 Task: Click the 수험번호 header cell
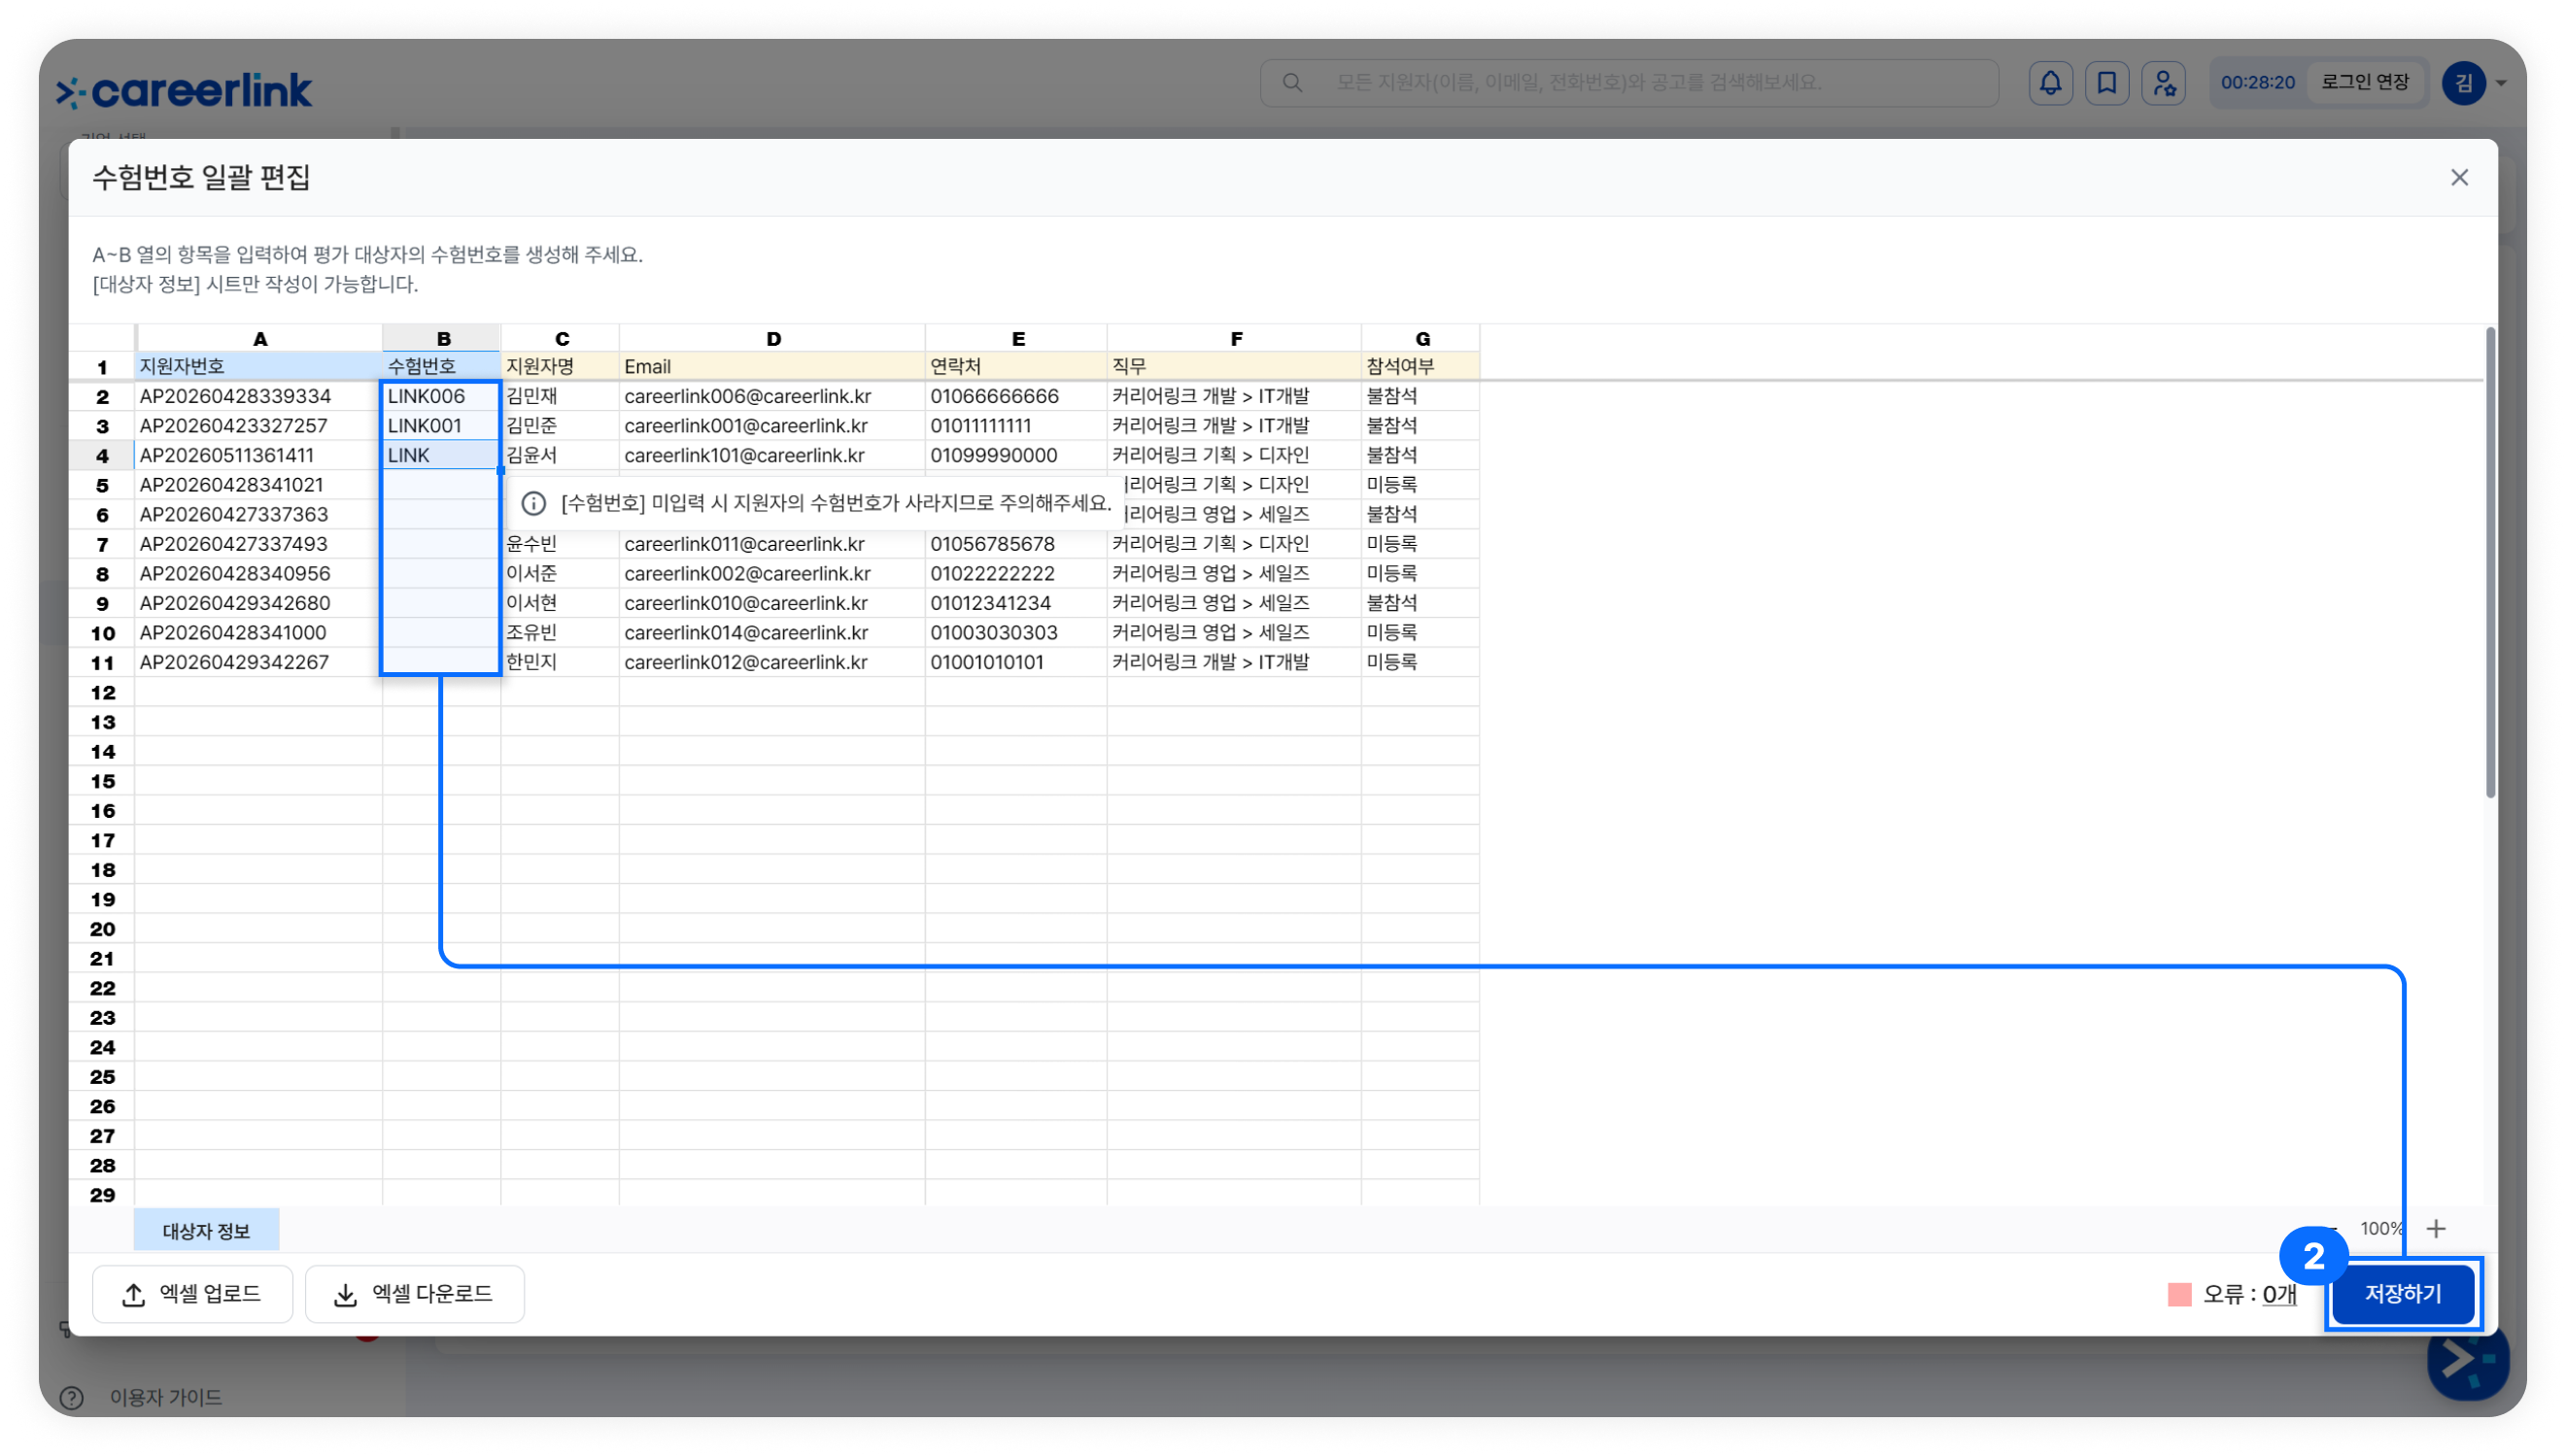(441, 367)
